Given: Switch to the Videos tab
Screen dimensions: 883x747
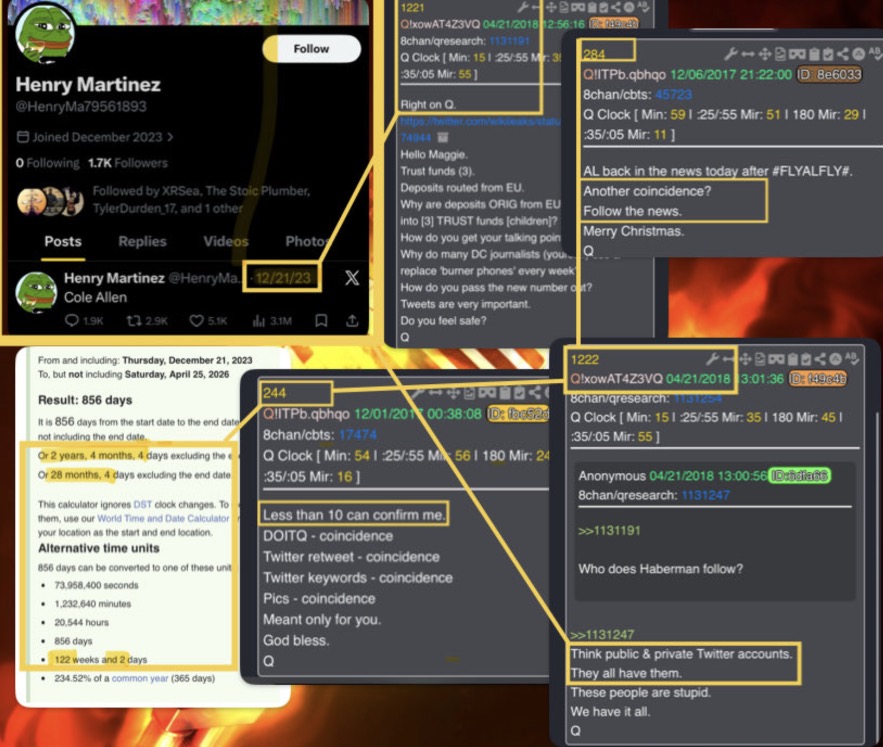Looking at the screenshot, I should pyautogui.click(x=226, y=242).
